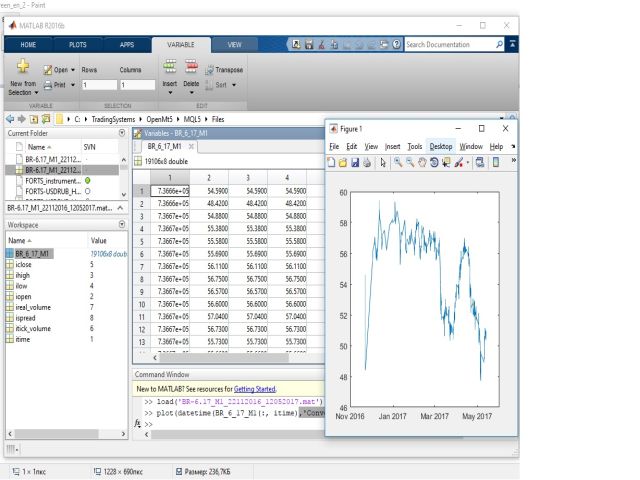
Task: Click the Link Plot icon in Figure 1
Action: pos(480,162)
